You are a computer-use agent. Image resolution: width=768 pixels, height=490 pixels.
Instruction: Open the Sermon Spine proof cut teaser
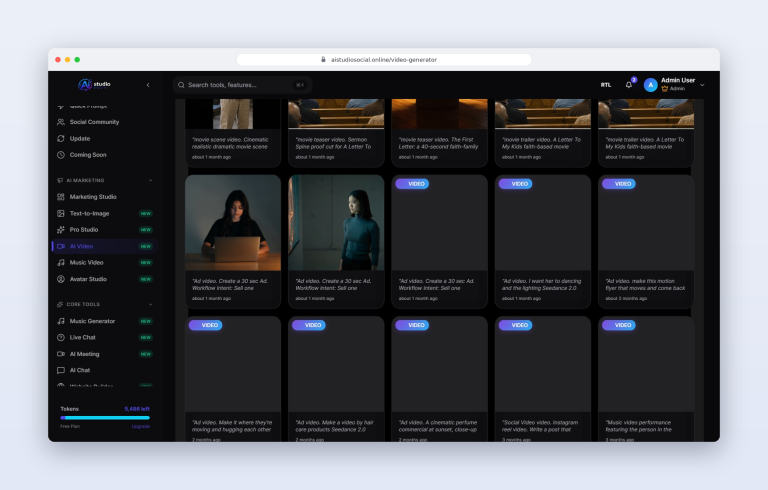click(336, 133)
